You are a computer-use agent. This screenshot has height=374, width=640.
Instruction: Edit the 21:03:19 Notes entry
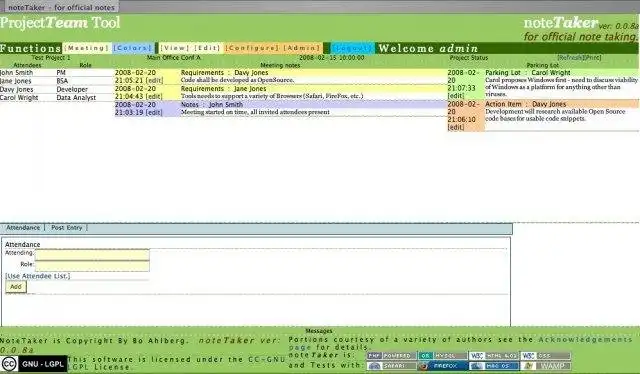point(154,112)
